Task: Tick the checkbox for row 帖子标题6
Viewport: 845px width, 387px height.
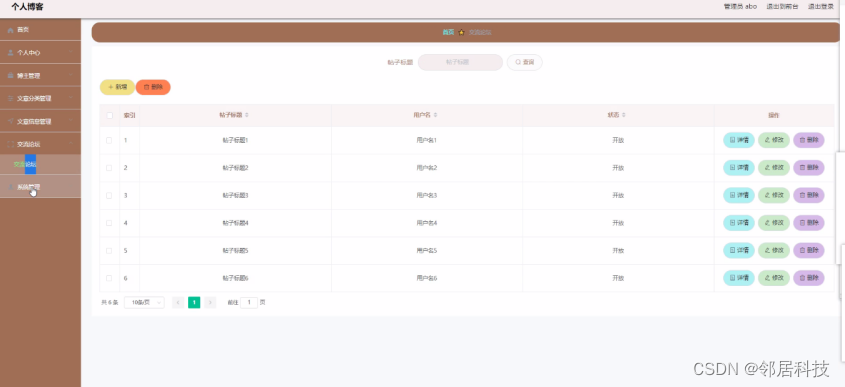Action: click(x=109, y=278)
